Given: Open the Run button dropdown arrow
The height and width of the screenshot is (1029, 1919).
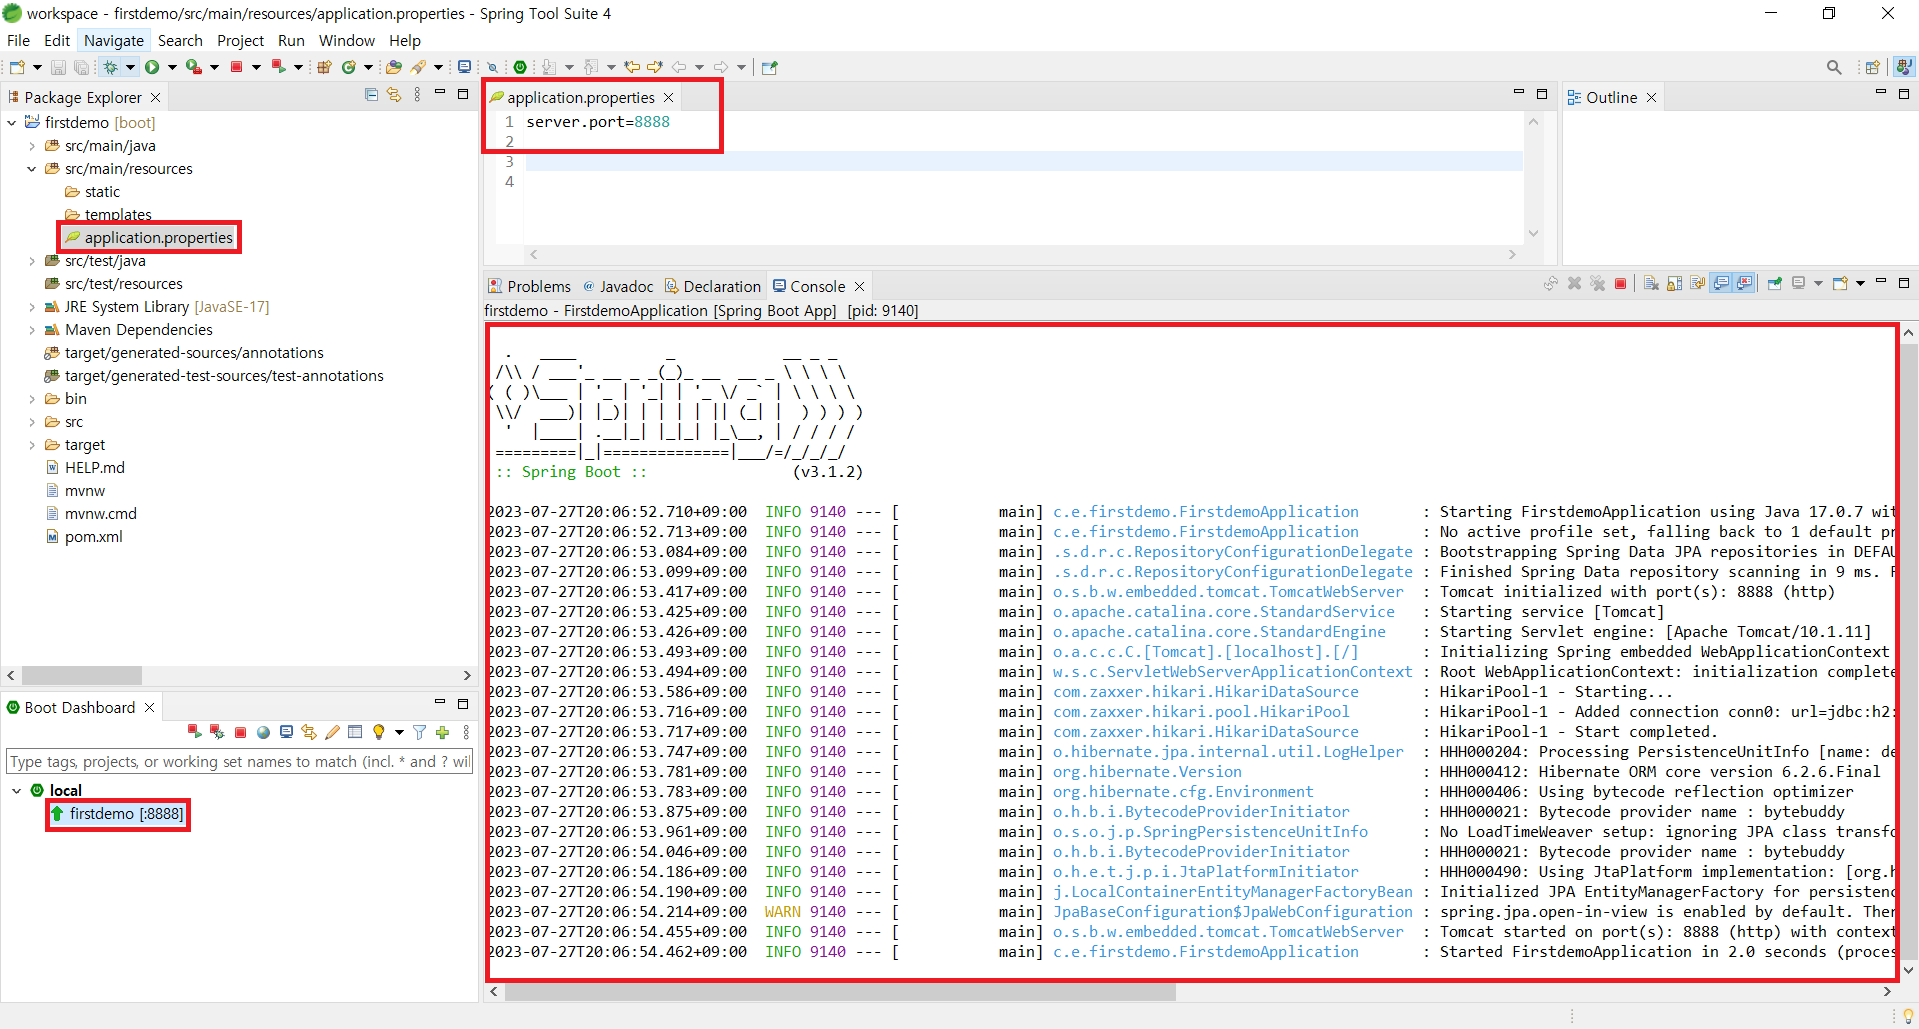Looking at the screenshot, I should coord(172,67).
